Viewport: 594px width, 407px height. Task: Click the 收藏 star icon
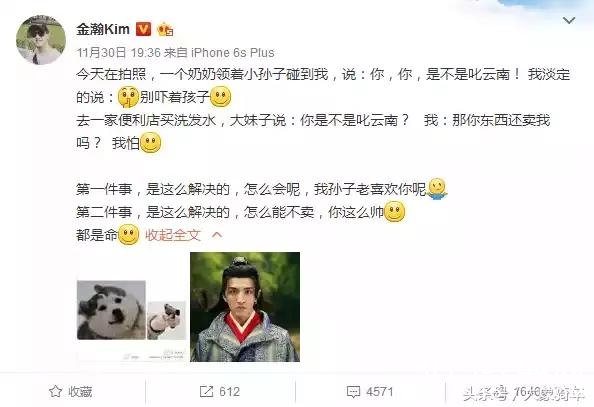tap(55, 391)
